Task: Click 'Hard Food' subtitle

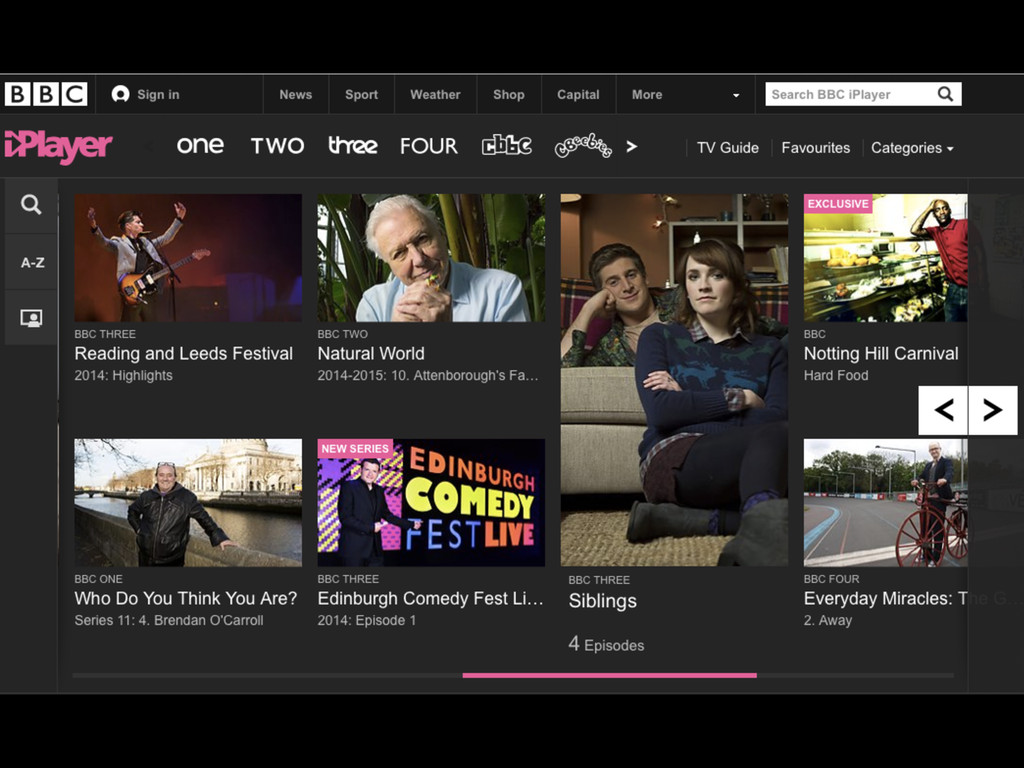Action: pos(836,376)
